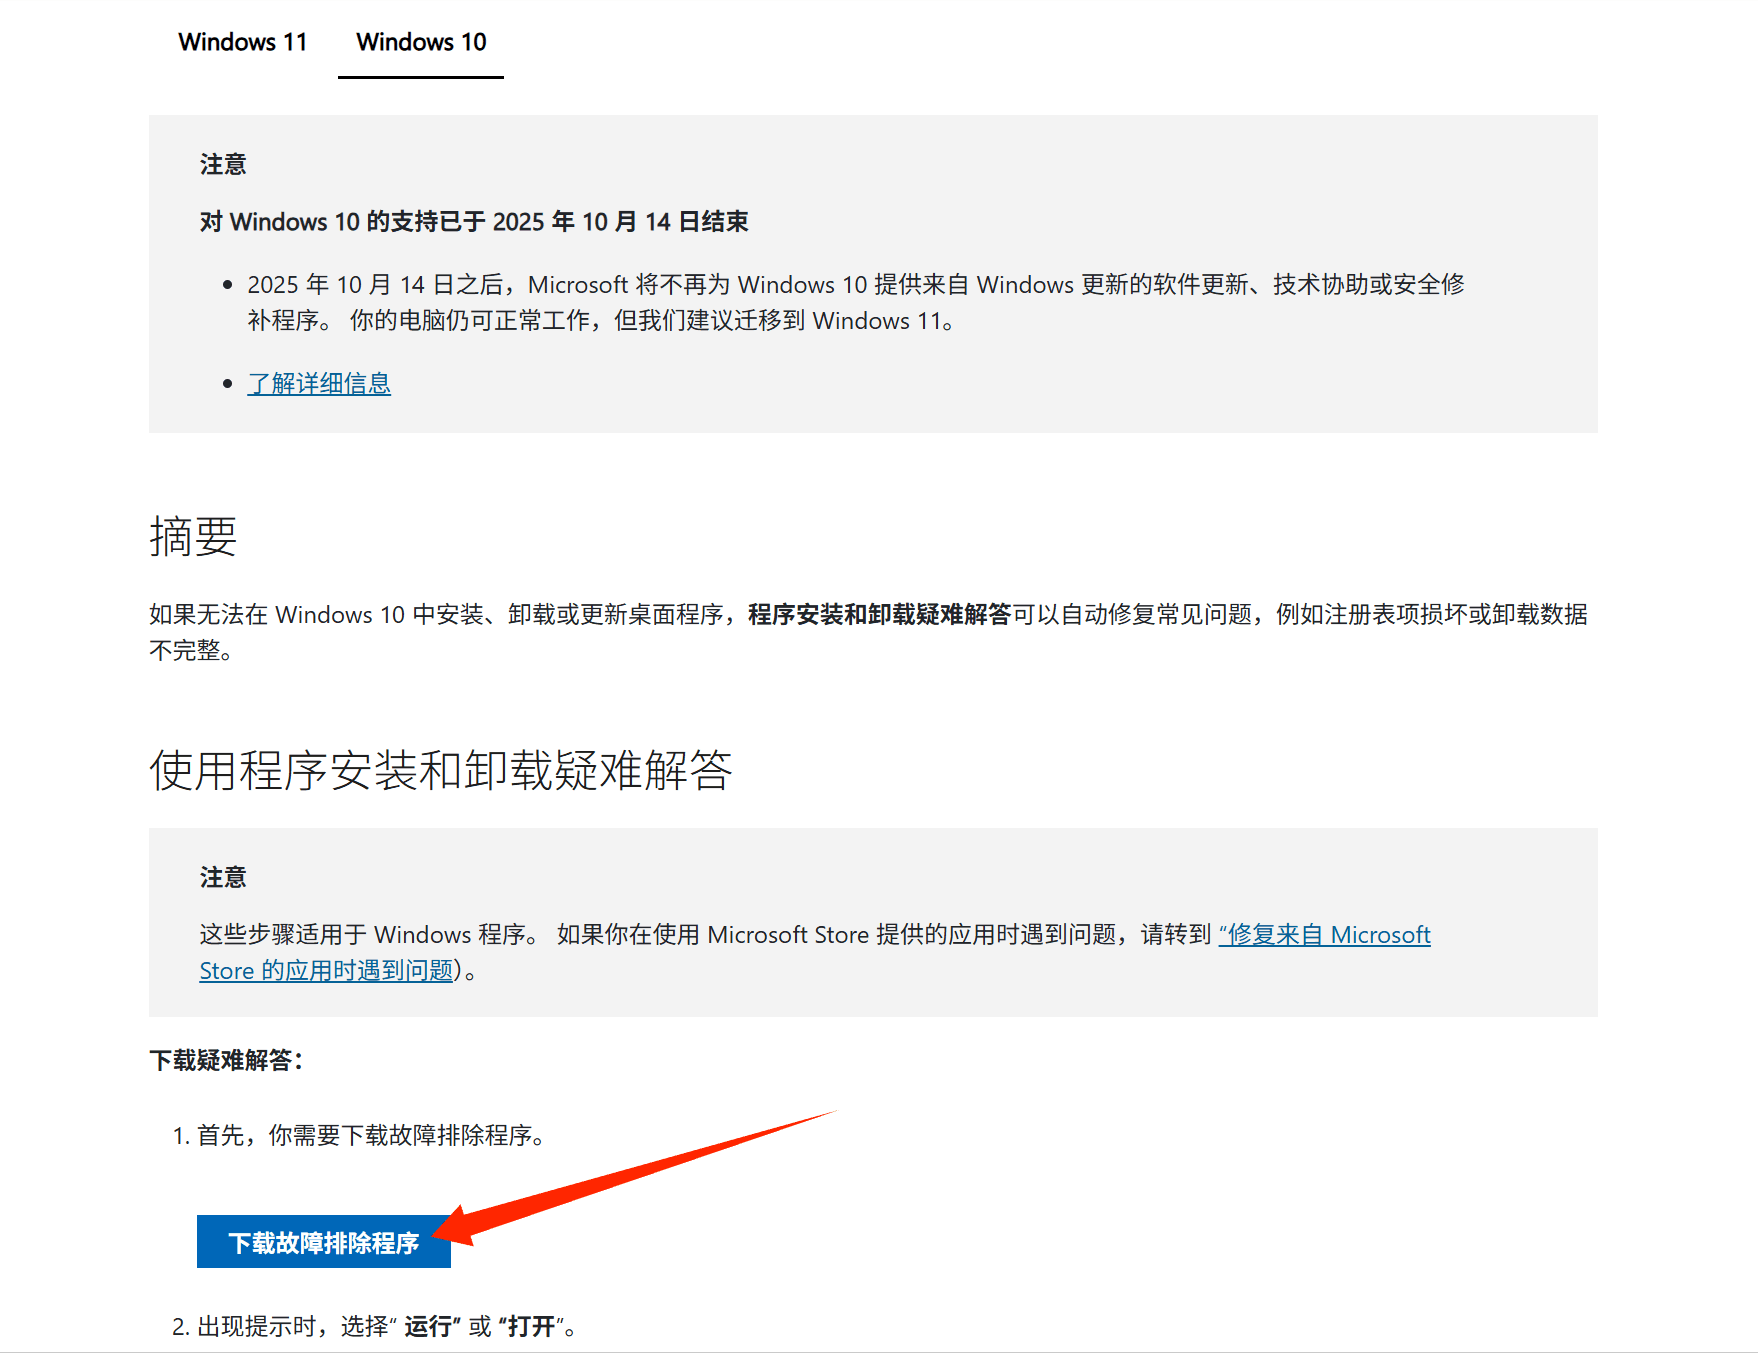Click the bullet text starting 2025 年 10 月 14 日之后

856,302
